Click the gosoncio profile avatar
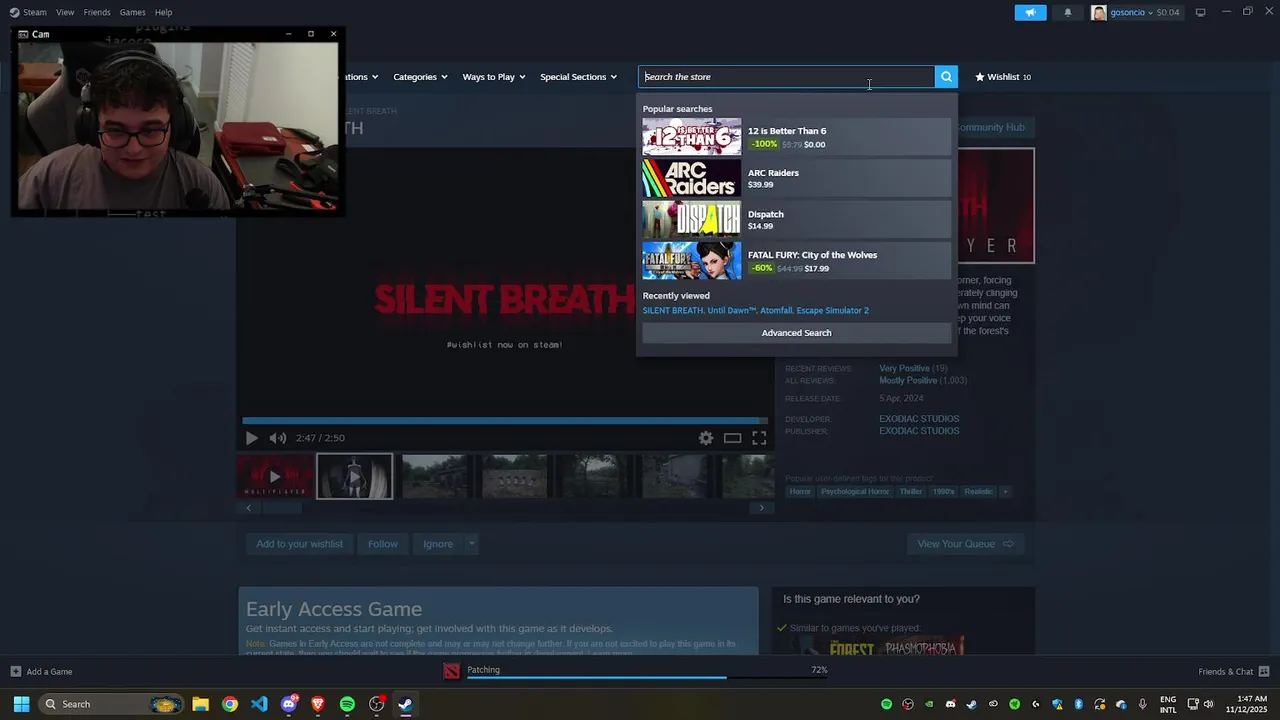The image size is (1280, 720). (x=1099, y=12)
